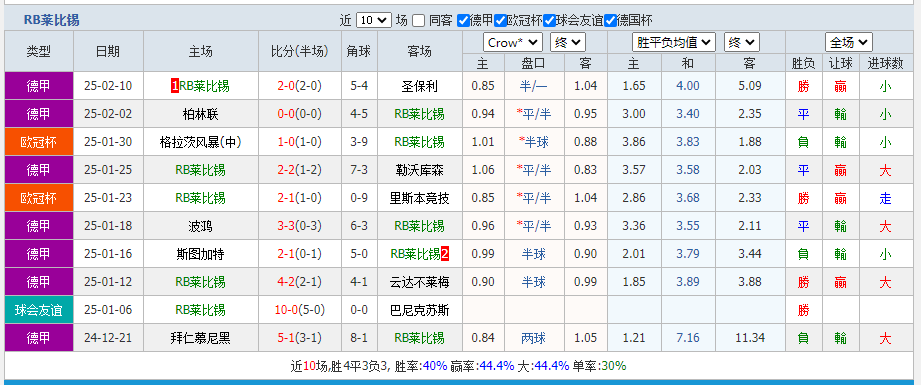Click the 赢率 44.4% summary value
The image size is (921, 385).
[496, 366]
